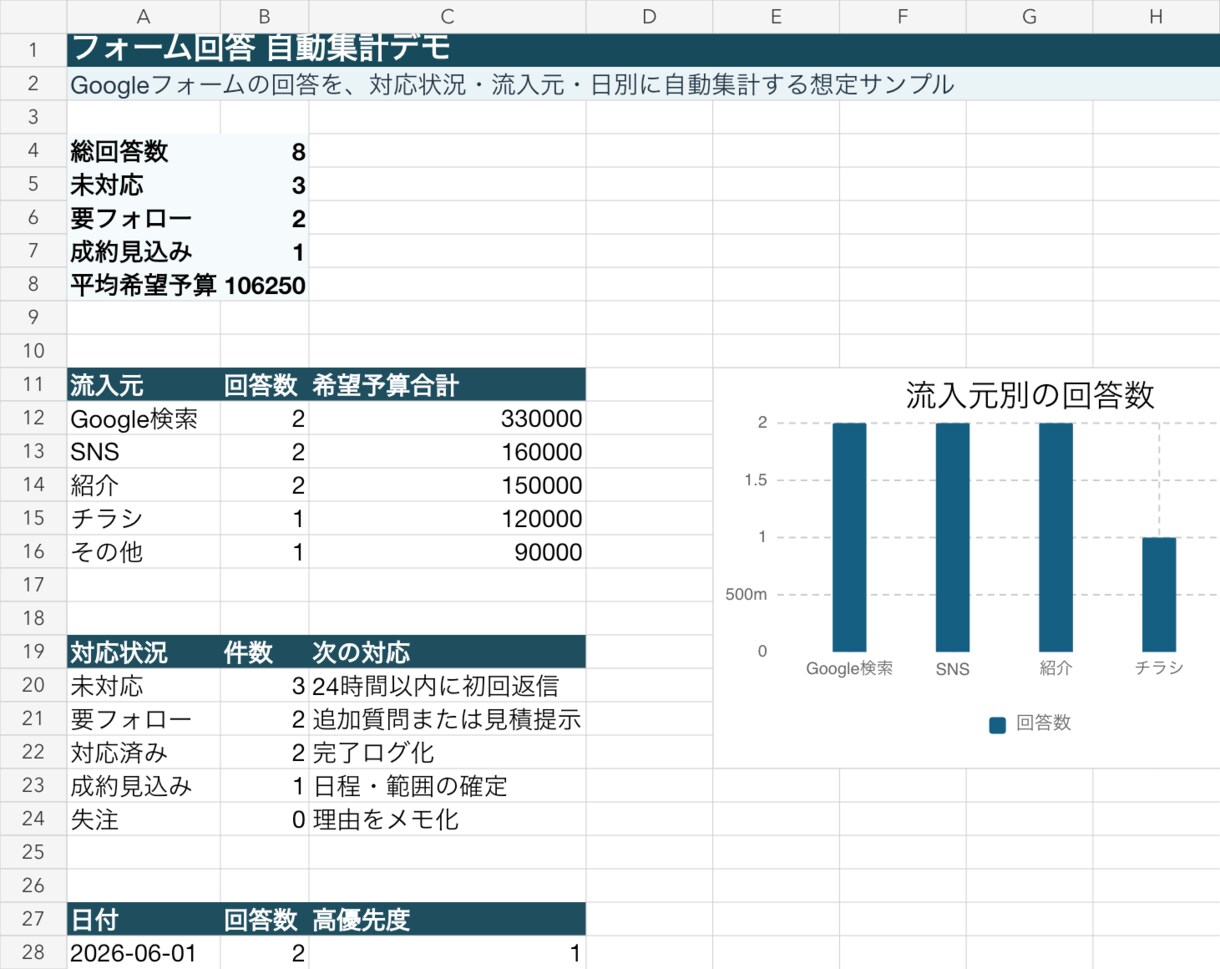Screen dimensions: 1220x969
Task: Select the cell containing 330000
Action: (447, 418)
